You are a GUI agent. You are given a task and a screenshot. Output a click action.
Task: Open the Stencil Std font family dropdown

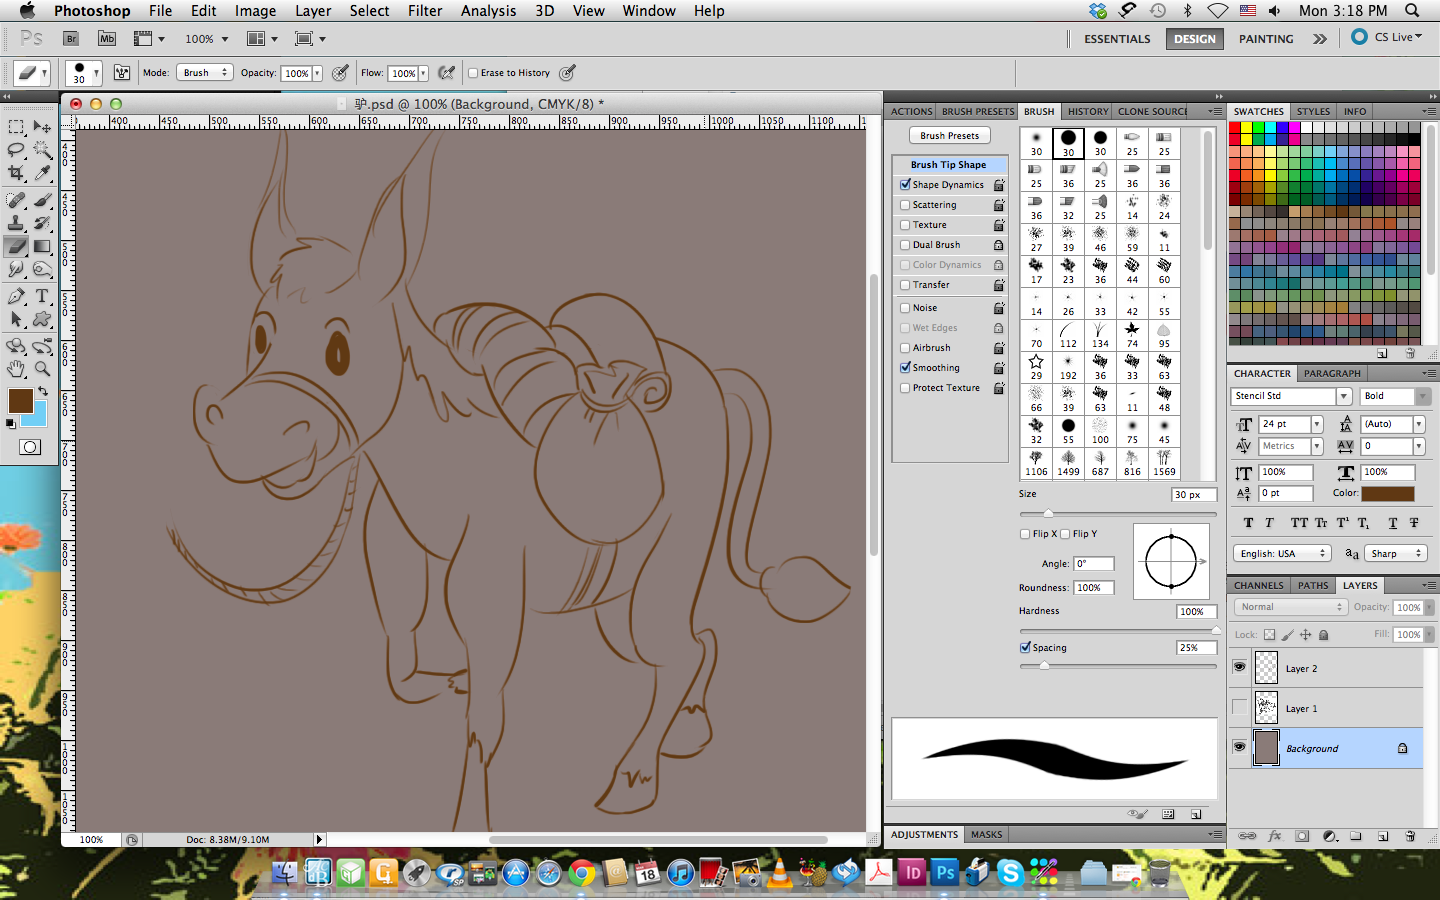tap(1344, 396)
